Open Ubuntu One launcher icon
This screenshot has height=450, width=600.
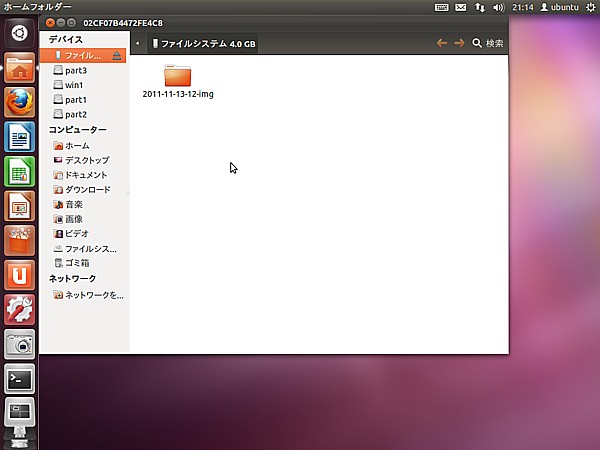19,275
